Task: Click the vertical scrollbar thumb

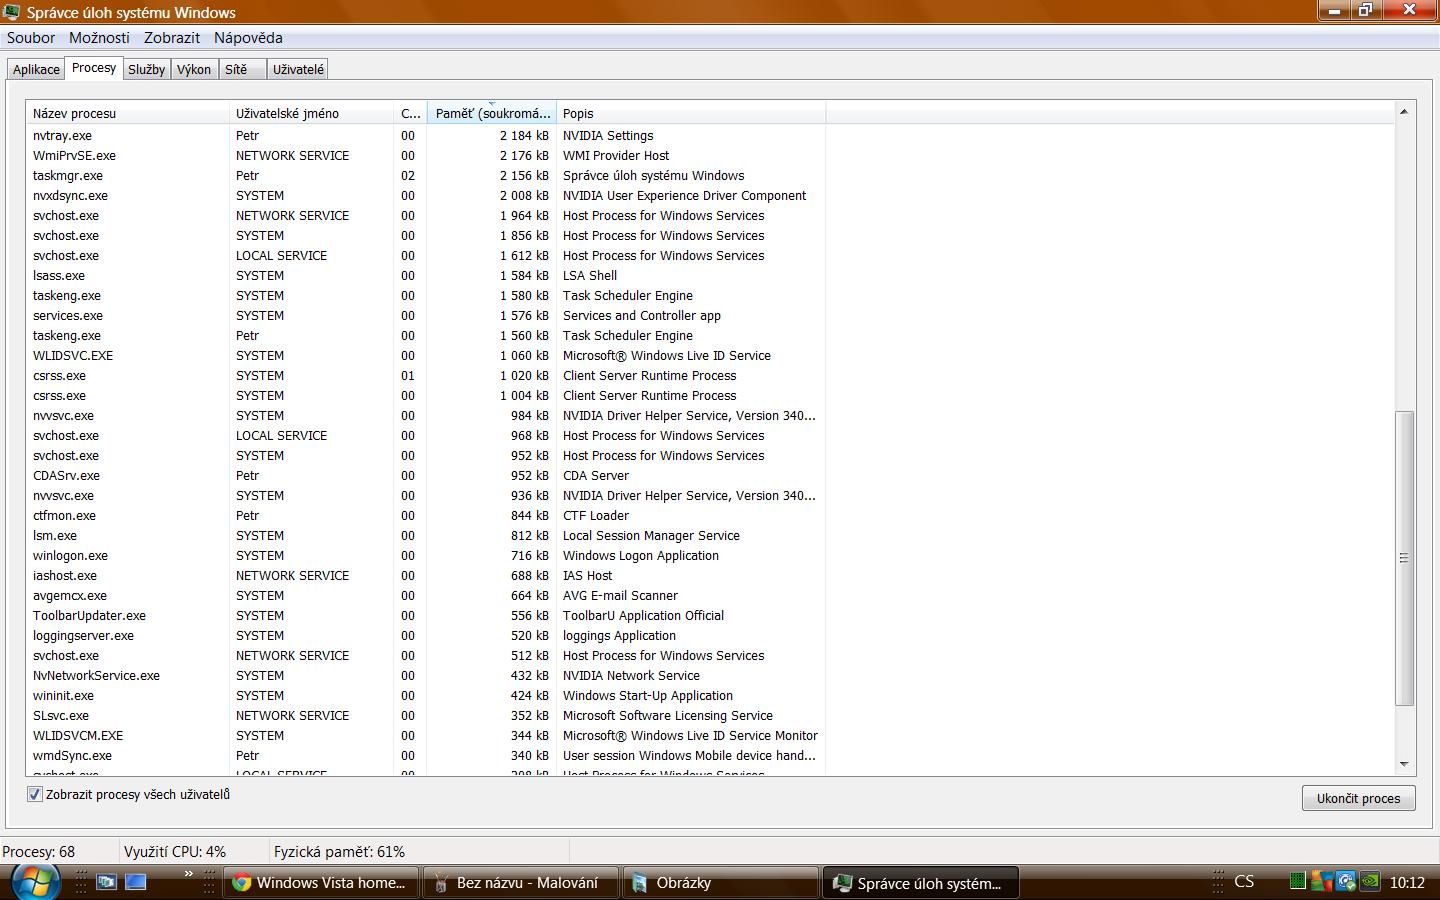Action: click(x=1404, y=557)
